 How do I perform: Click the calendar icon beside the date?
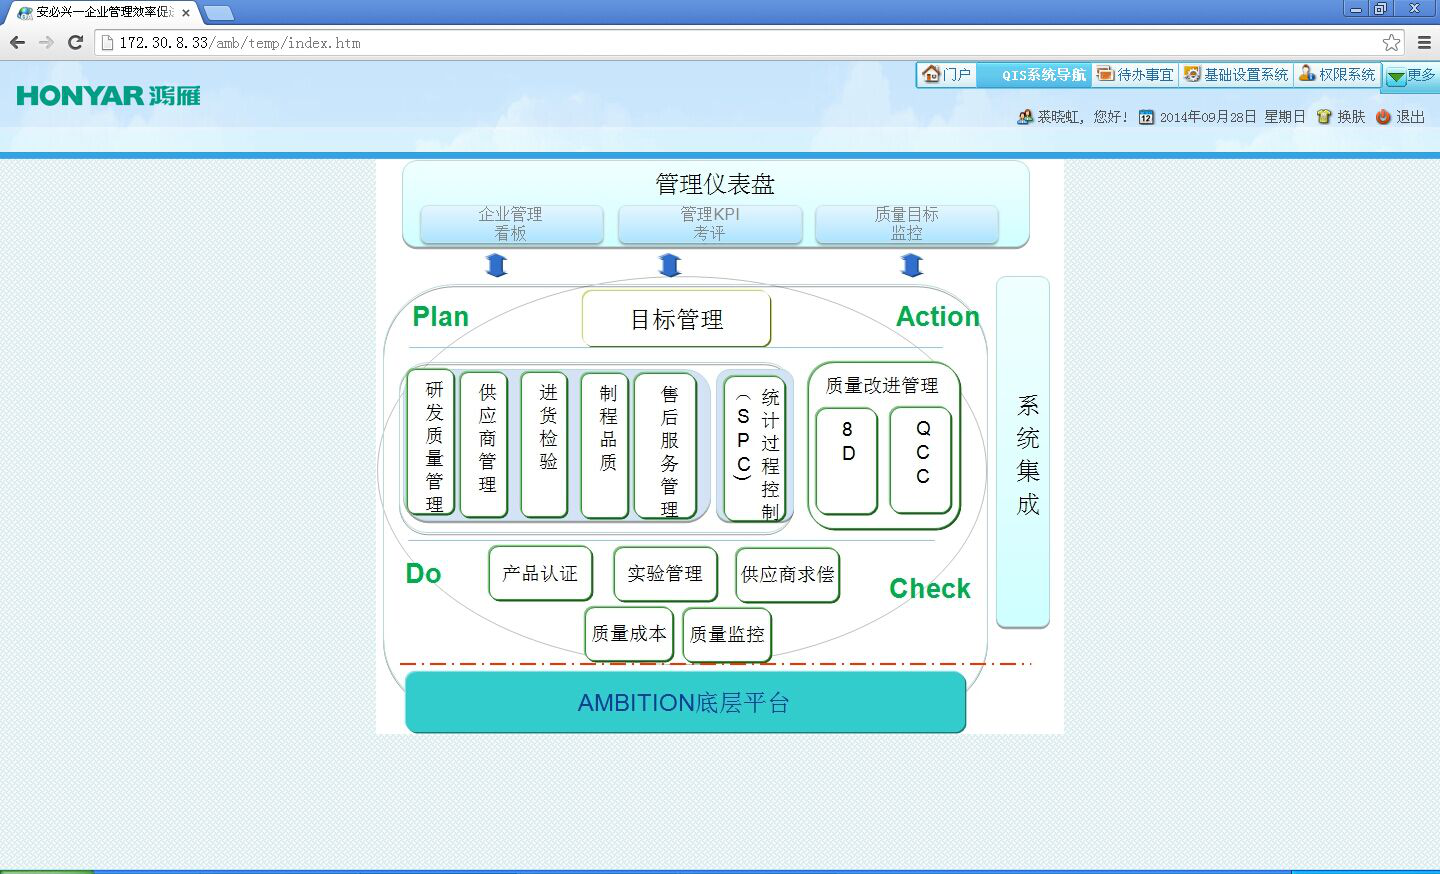pos(1146,117)
